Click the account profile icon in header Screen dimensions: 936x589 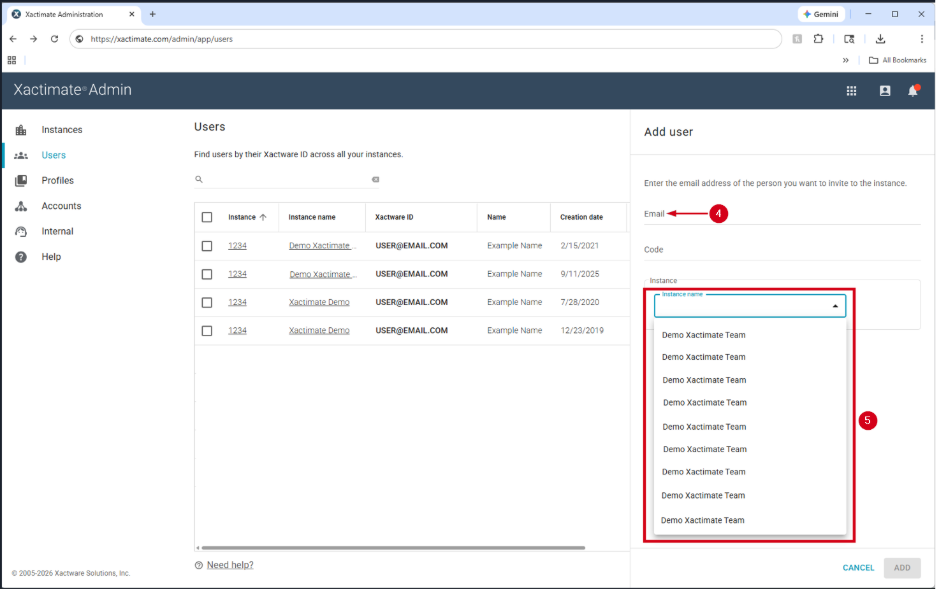(884, 90)
